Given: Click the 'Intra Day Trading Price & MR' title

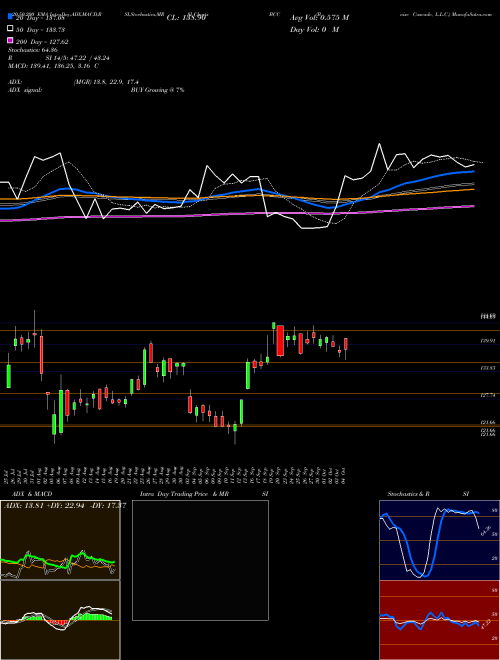Looking at the screenshot, I should (184, 494).
